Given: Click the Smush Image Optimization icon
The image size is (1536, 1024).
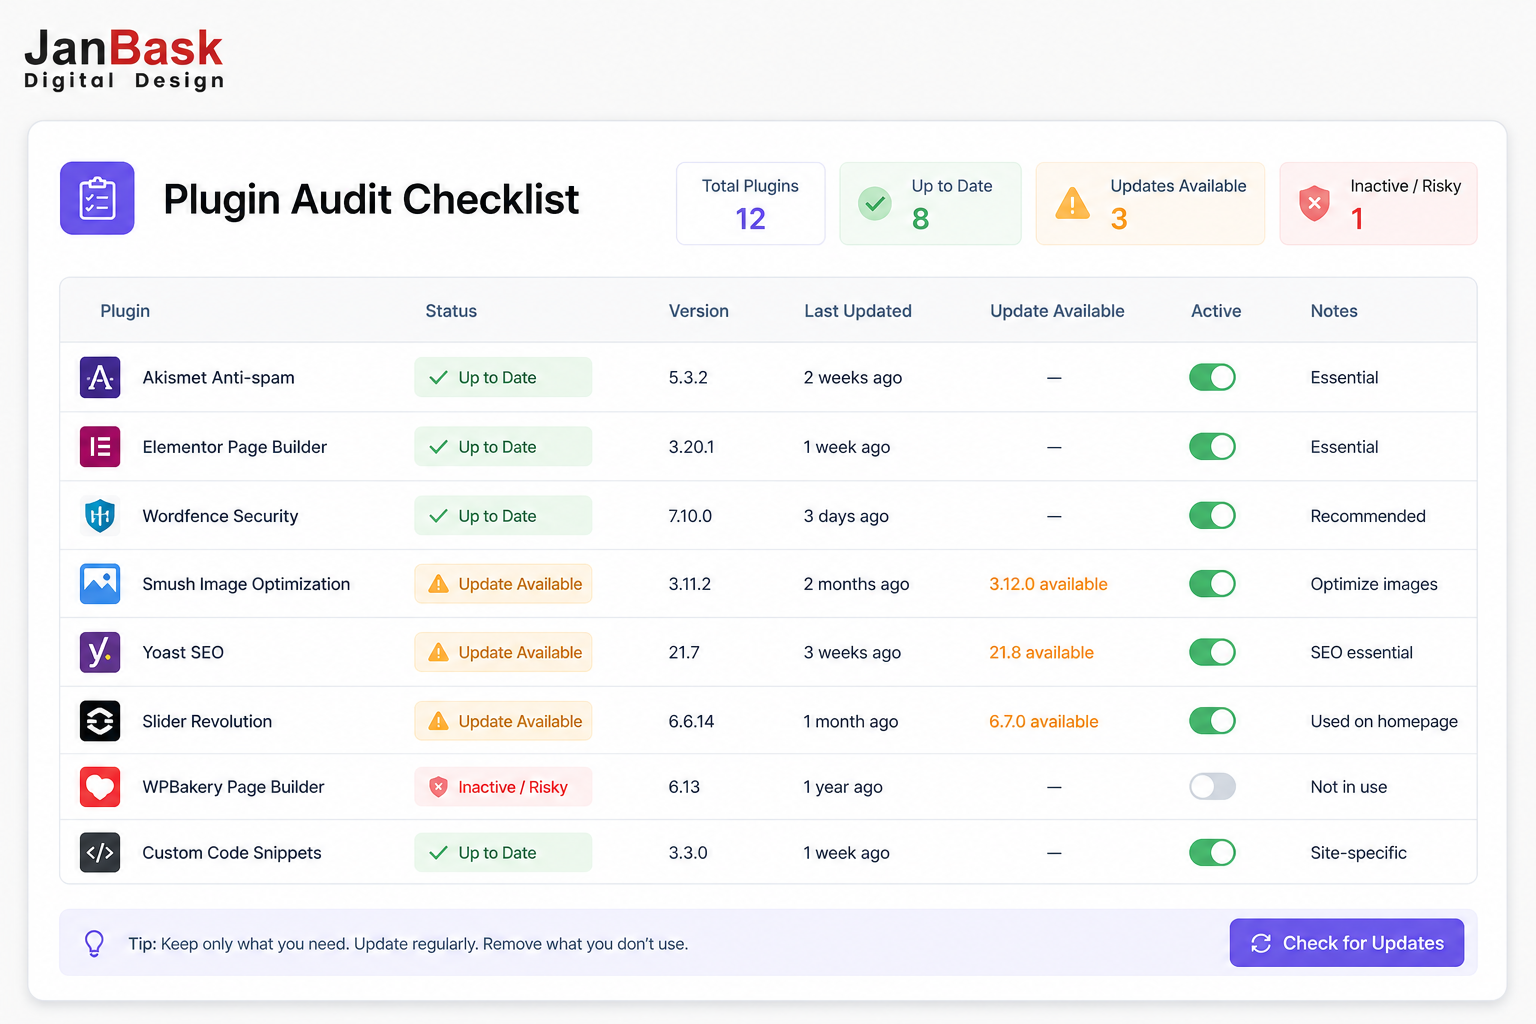Looking at the screenshot, I should pyautogui.click(x=100, y=584).
